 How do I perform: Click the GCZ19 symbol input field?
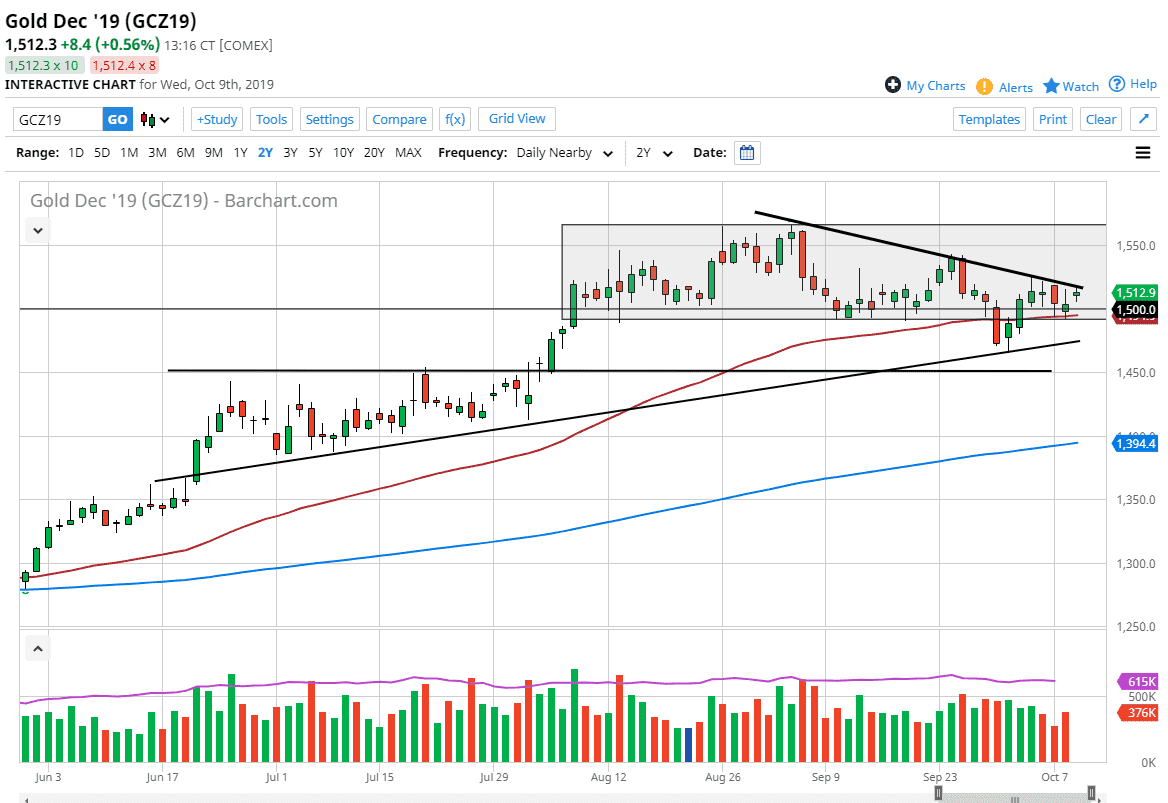pyautogui.click(x=58, y=120)
